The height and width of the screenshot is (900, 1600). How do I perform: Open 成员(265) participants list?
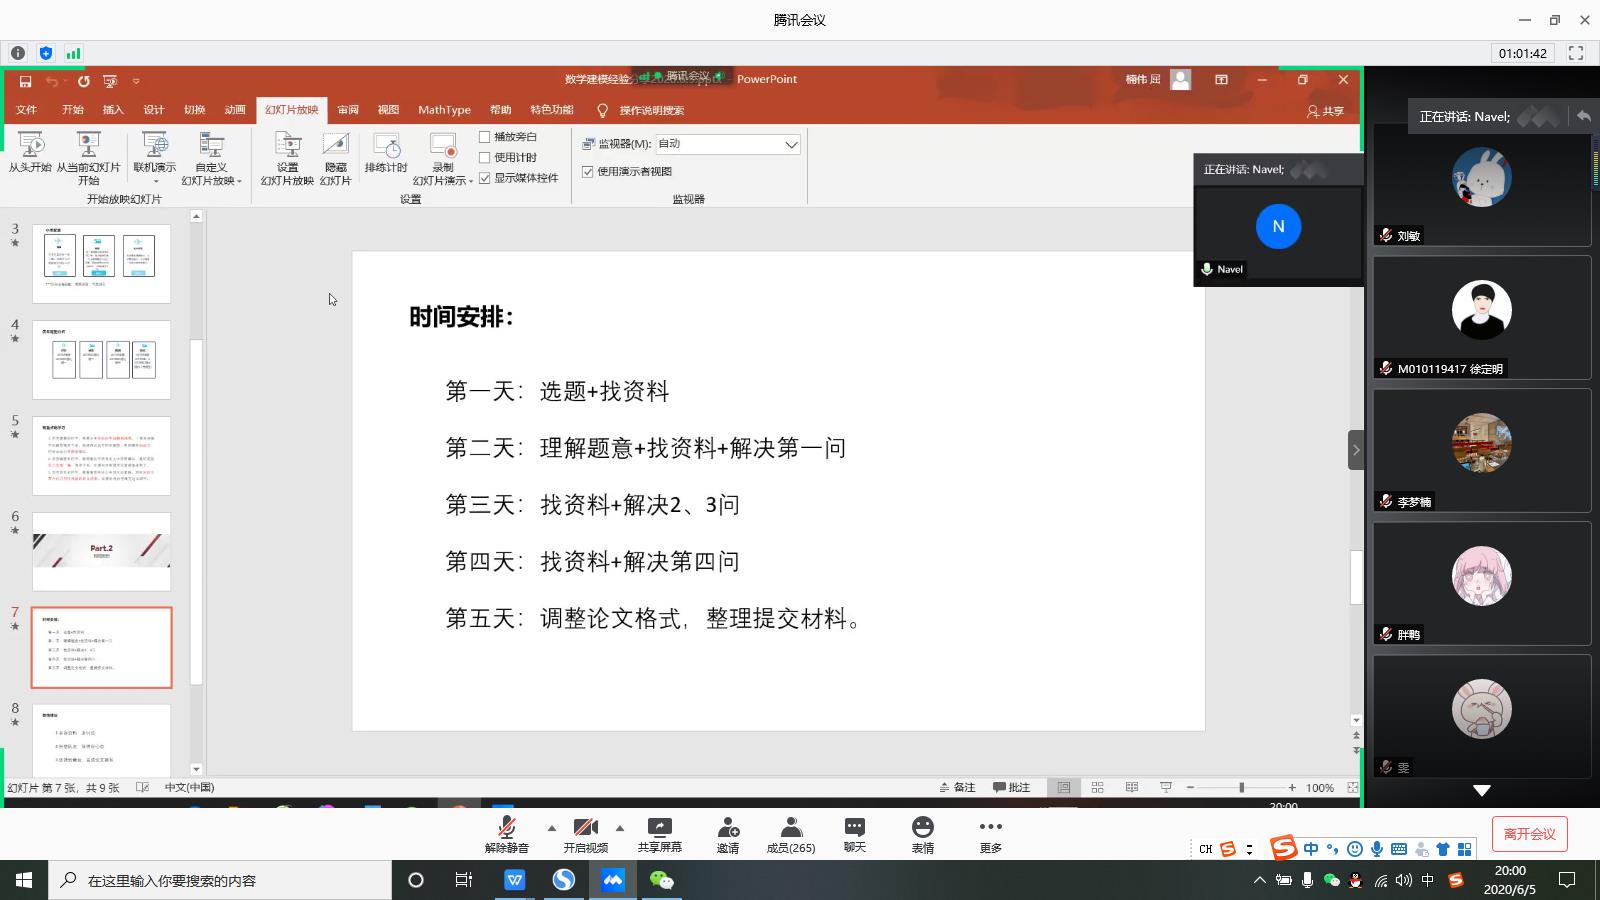pyautogui.click(x=791, y=828)
